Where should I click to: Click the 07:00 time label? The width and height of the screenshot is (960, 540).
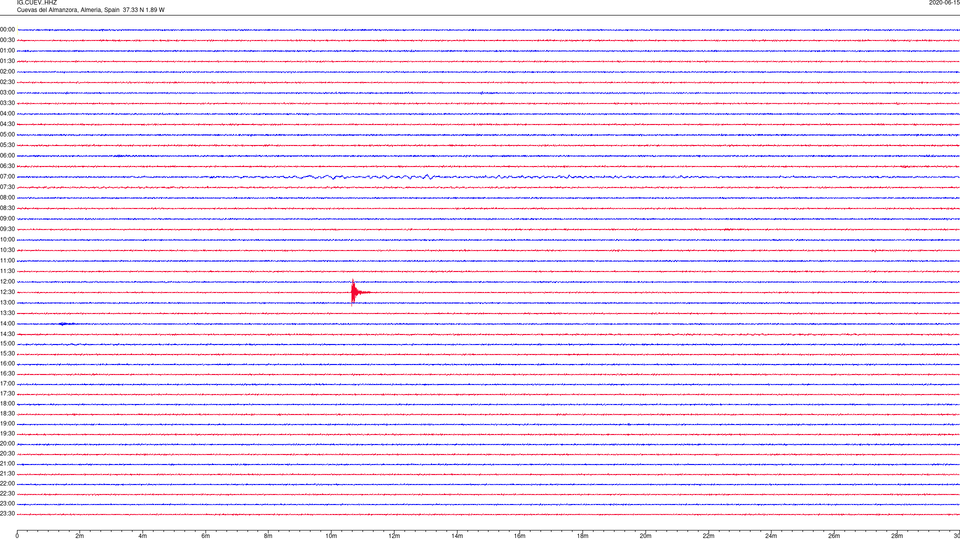point(7,177)
